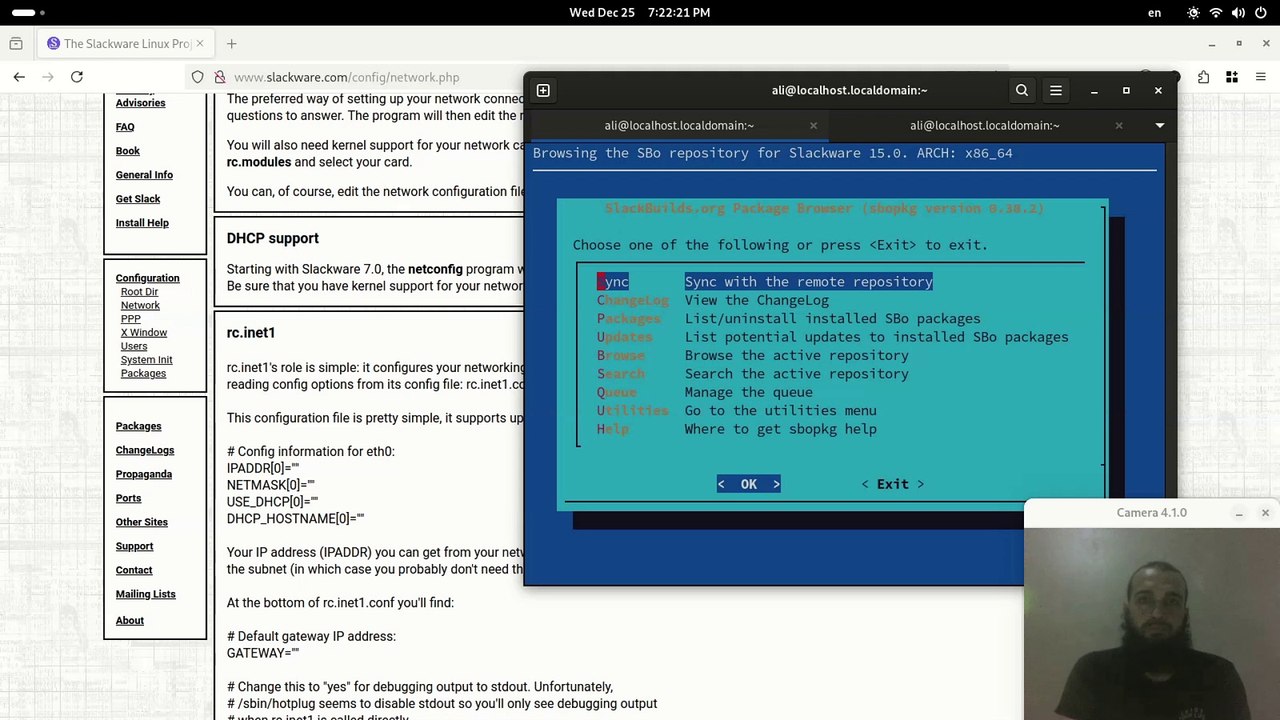The width and height of the screenshot is (1280, 720).
Task: Click the Exit button in sbopkg
Action: (893, 484)
